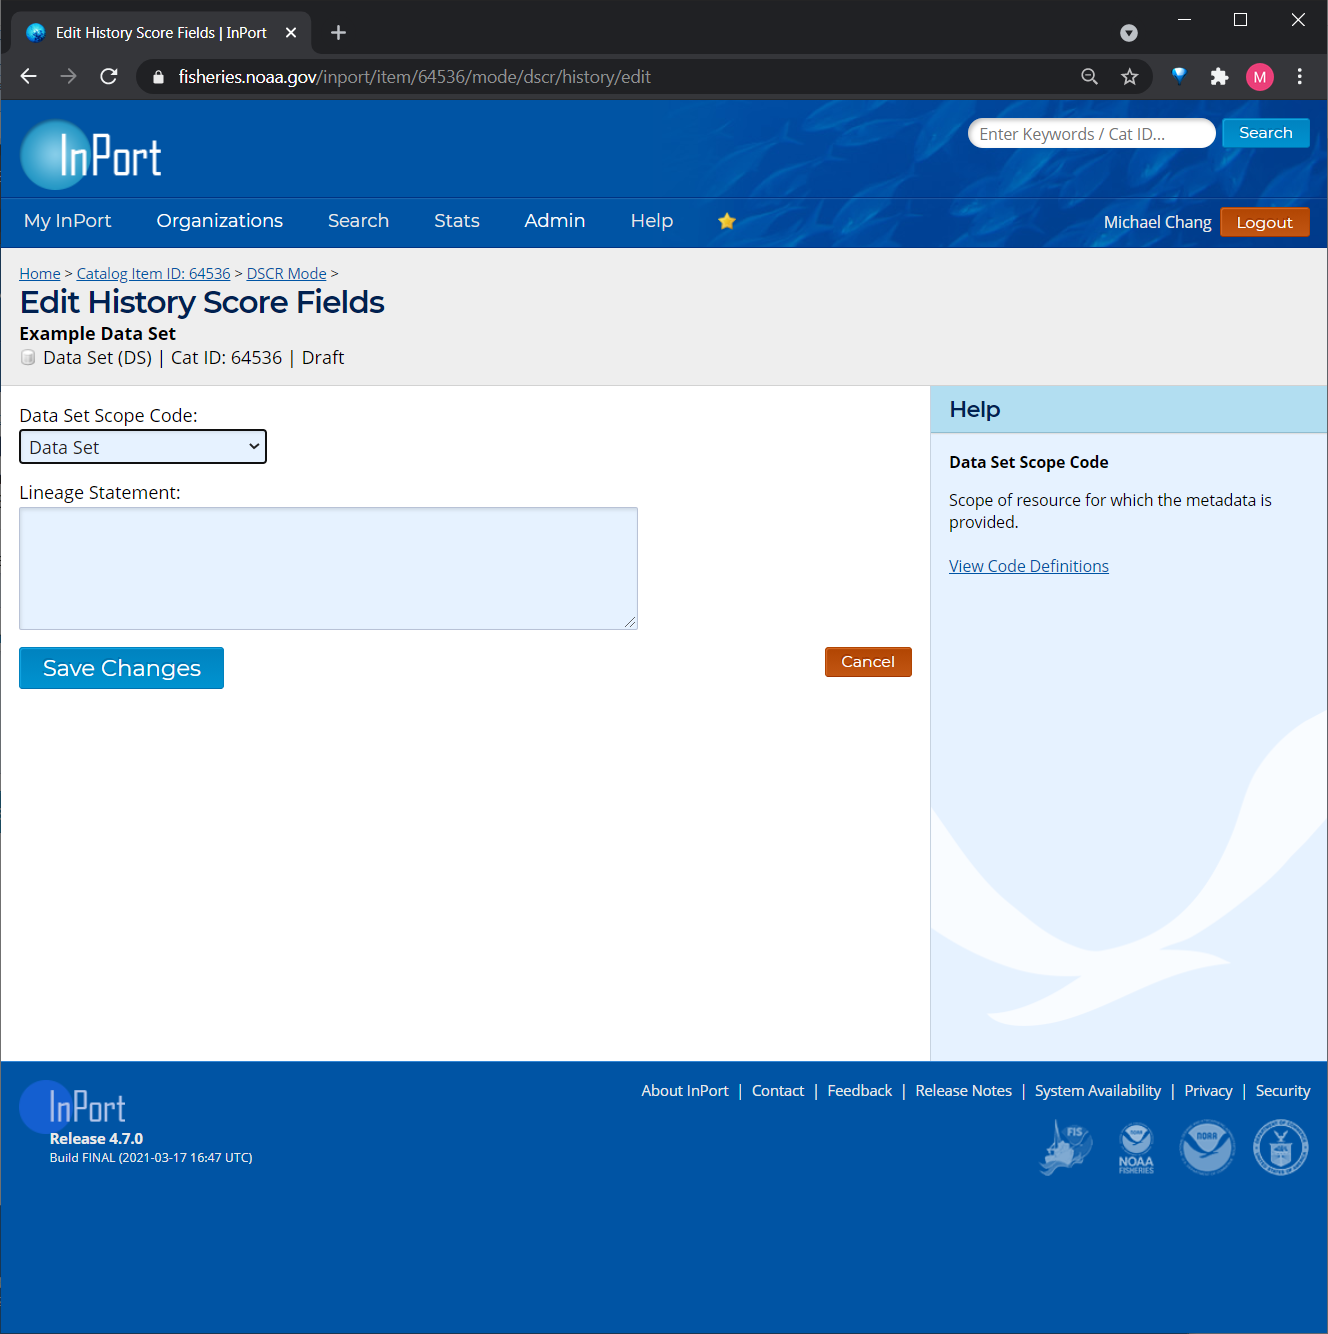This screenshot has width=1328, height=1334.
Task: Click the orange Cancel button
Action: coord(868,662)
